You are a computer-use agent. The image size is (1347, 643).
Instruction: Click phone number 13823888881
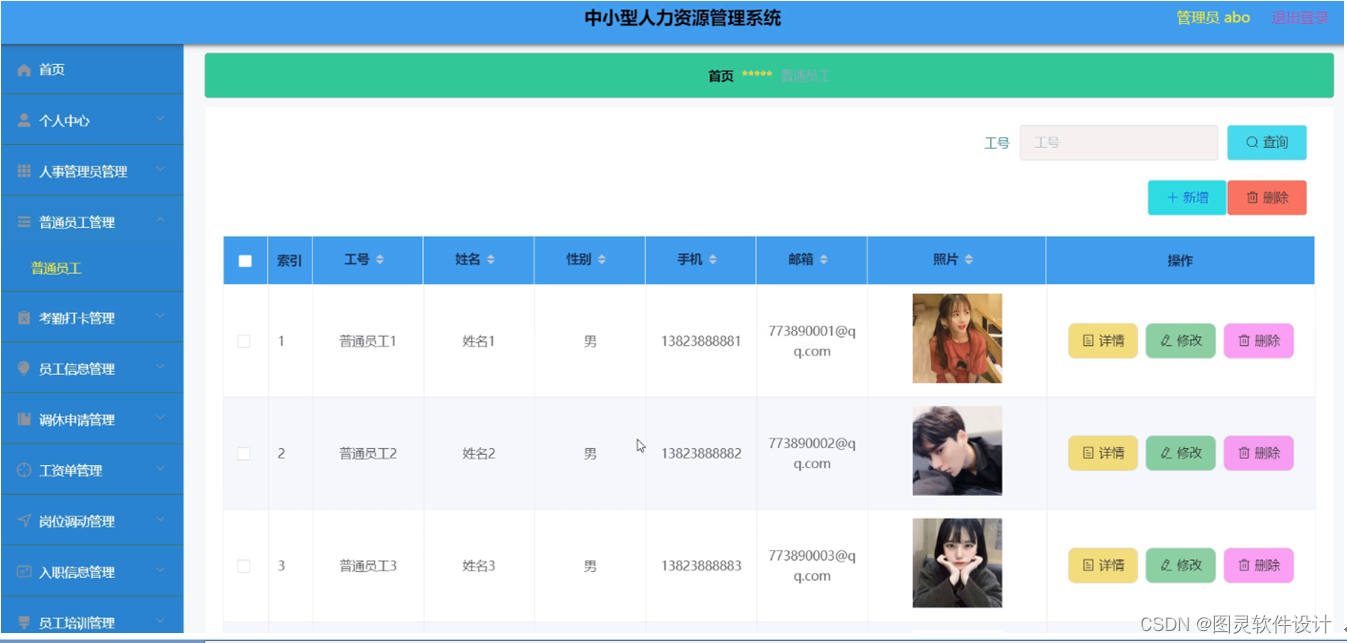[x=701, y=341]
